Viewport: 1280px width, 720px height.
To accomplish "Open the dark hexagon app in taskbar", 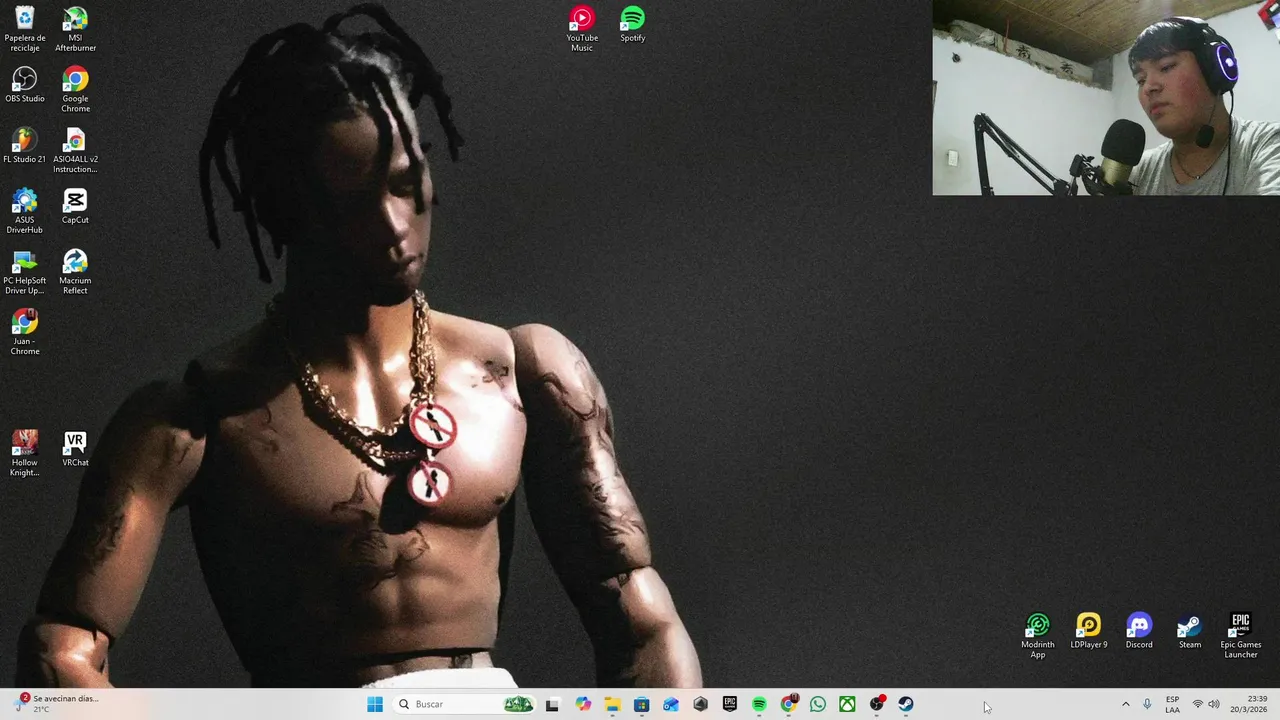I will [700, 704].
